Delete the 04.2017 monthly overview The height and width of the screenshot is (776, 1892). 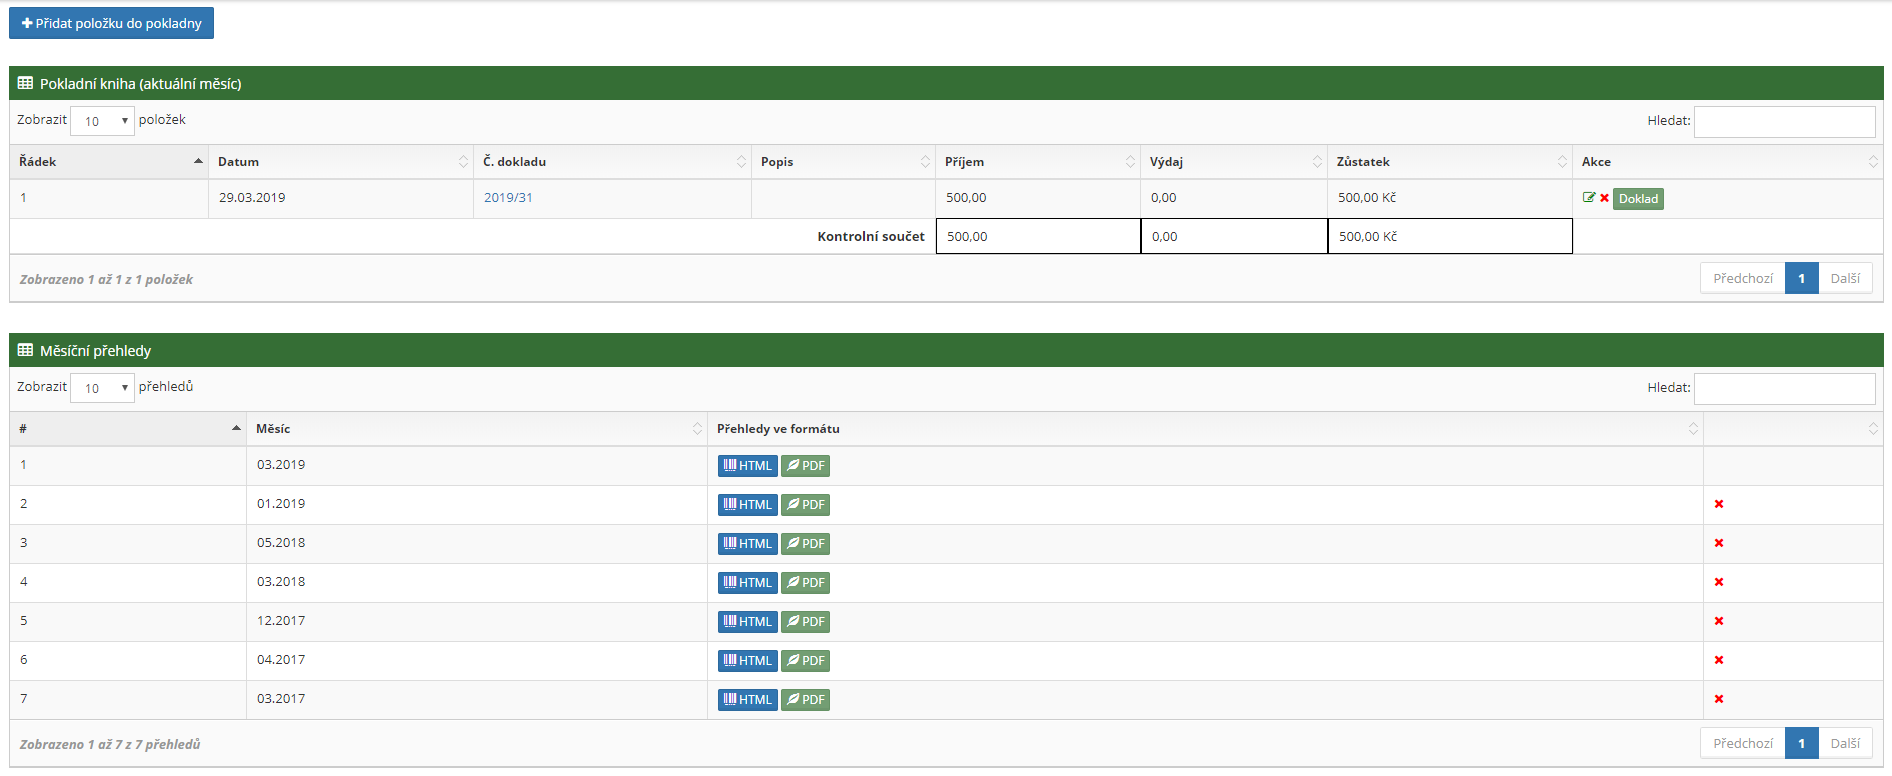(x=1718, y=660)
